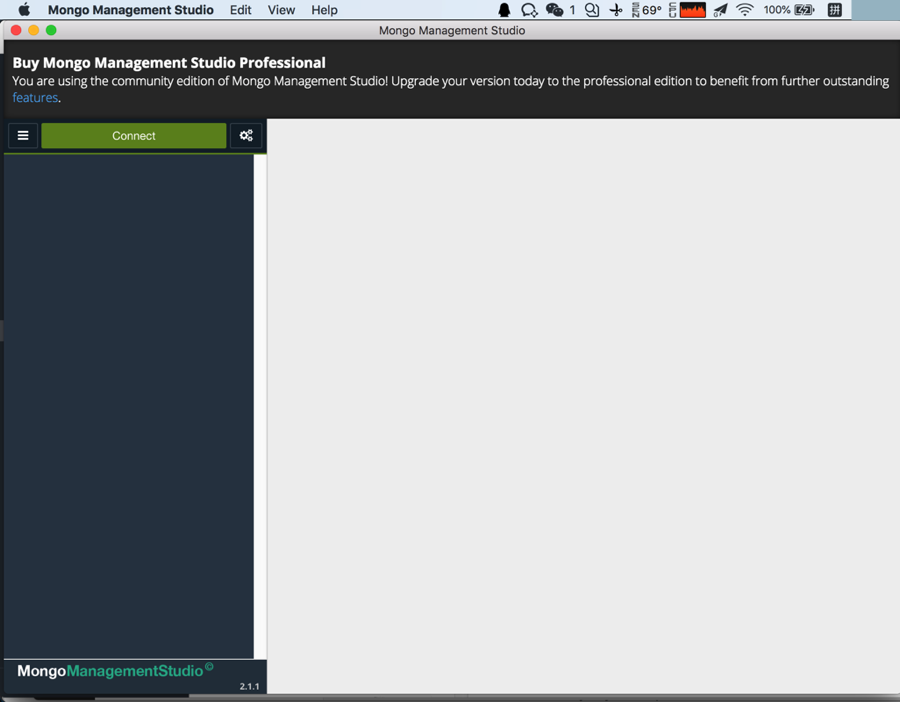900x702 pixels.
Task: Click the scissors menu bar icon
Action: [x=616, y=10]
